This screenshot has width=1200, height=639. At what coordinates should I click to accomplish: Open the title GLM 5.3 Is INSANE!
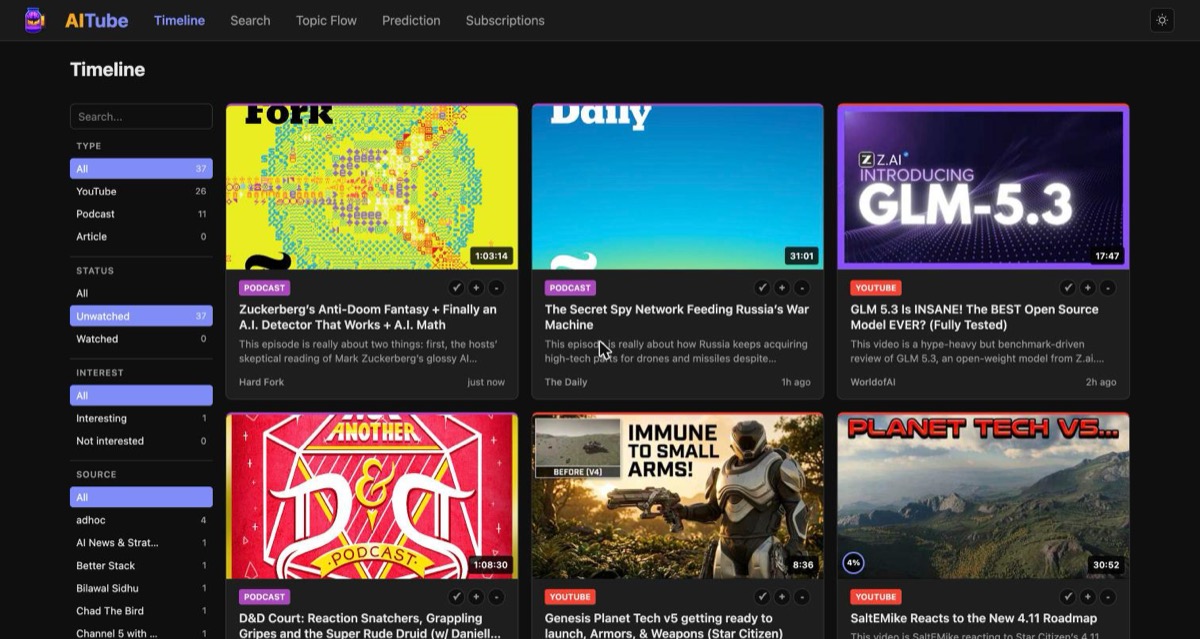pos(974,317)
